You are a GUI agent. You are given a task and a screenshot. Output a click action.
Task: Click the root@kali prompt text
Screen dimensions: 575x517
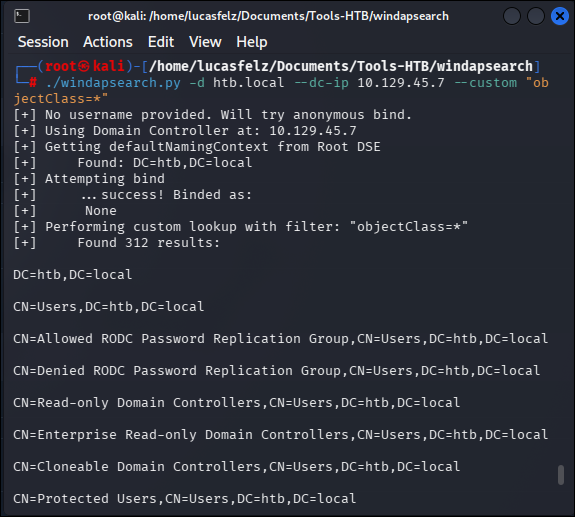(85, 66)
